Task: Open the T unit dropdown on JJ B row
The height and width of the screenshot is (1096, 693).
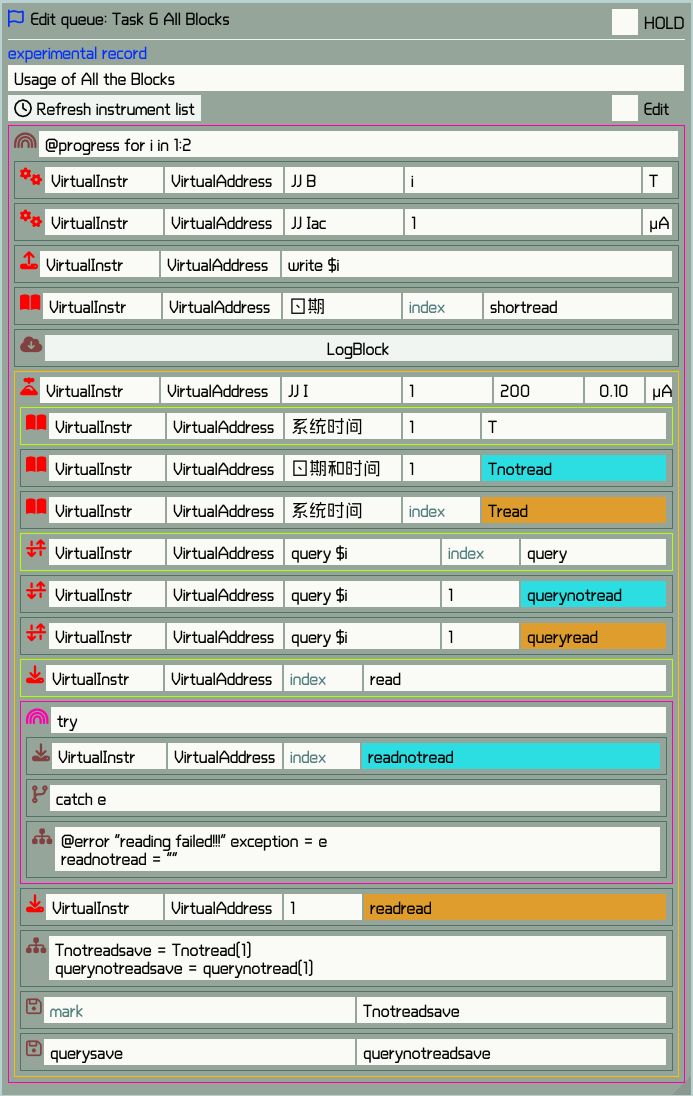Action: pos(657,181)
